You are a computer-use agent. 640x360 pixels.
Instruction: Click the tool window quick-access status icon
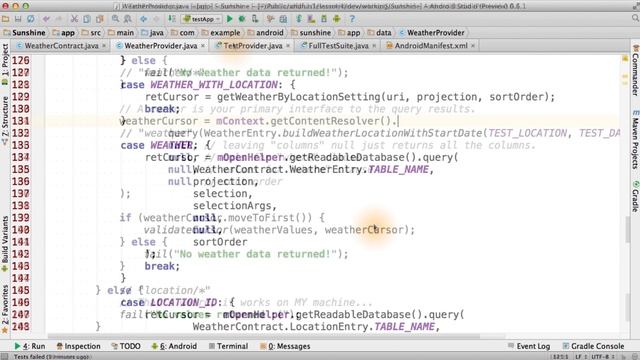[4, 356]
